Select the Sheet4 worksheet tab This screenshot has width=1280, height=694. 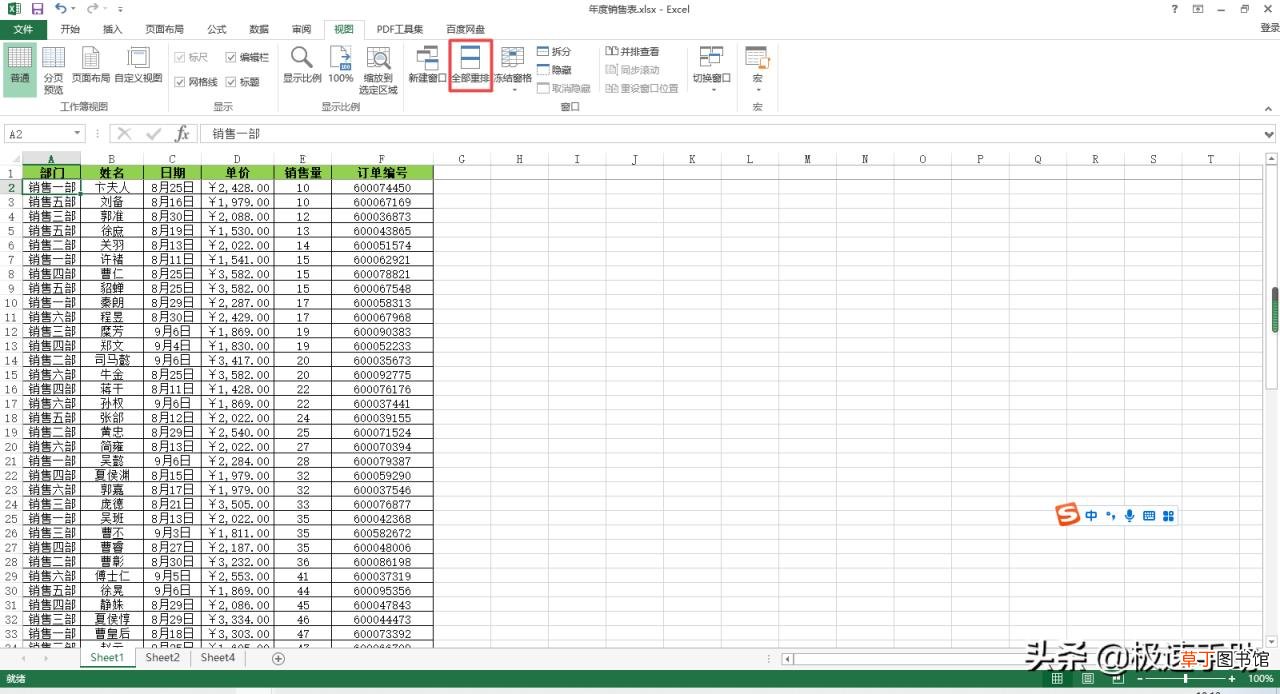217,658
